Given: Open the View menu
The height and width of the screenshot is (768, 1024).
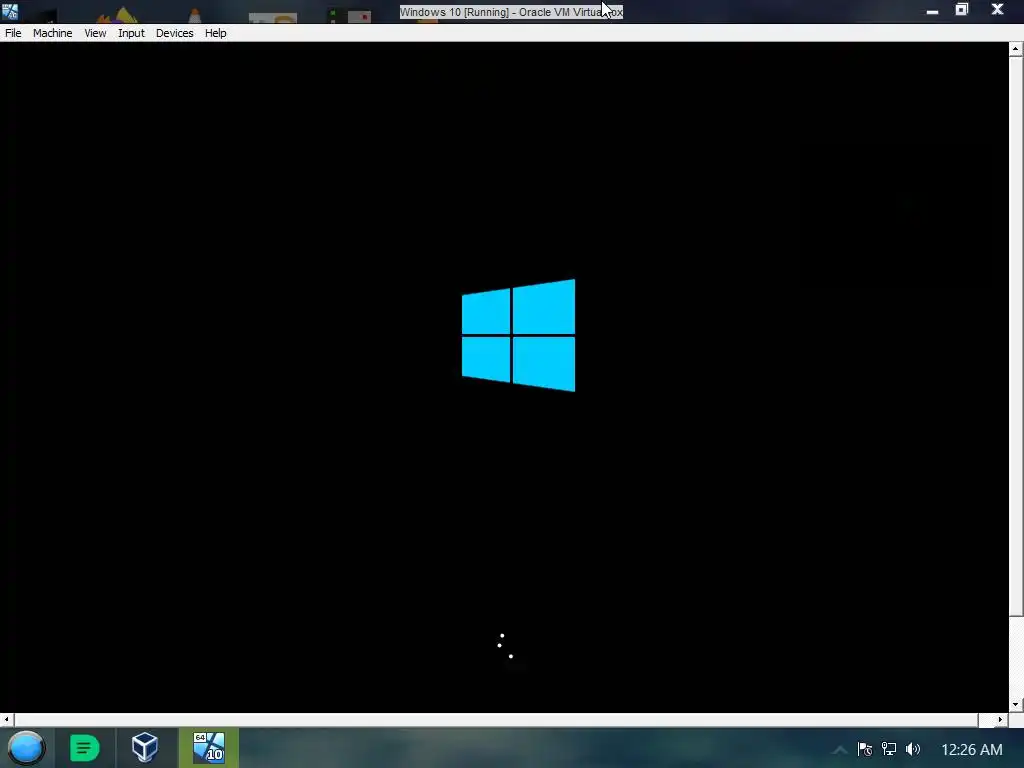Looking at the screenshot, I should pos(95,33).
